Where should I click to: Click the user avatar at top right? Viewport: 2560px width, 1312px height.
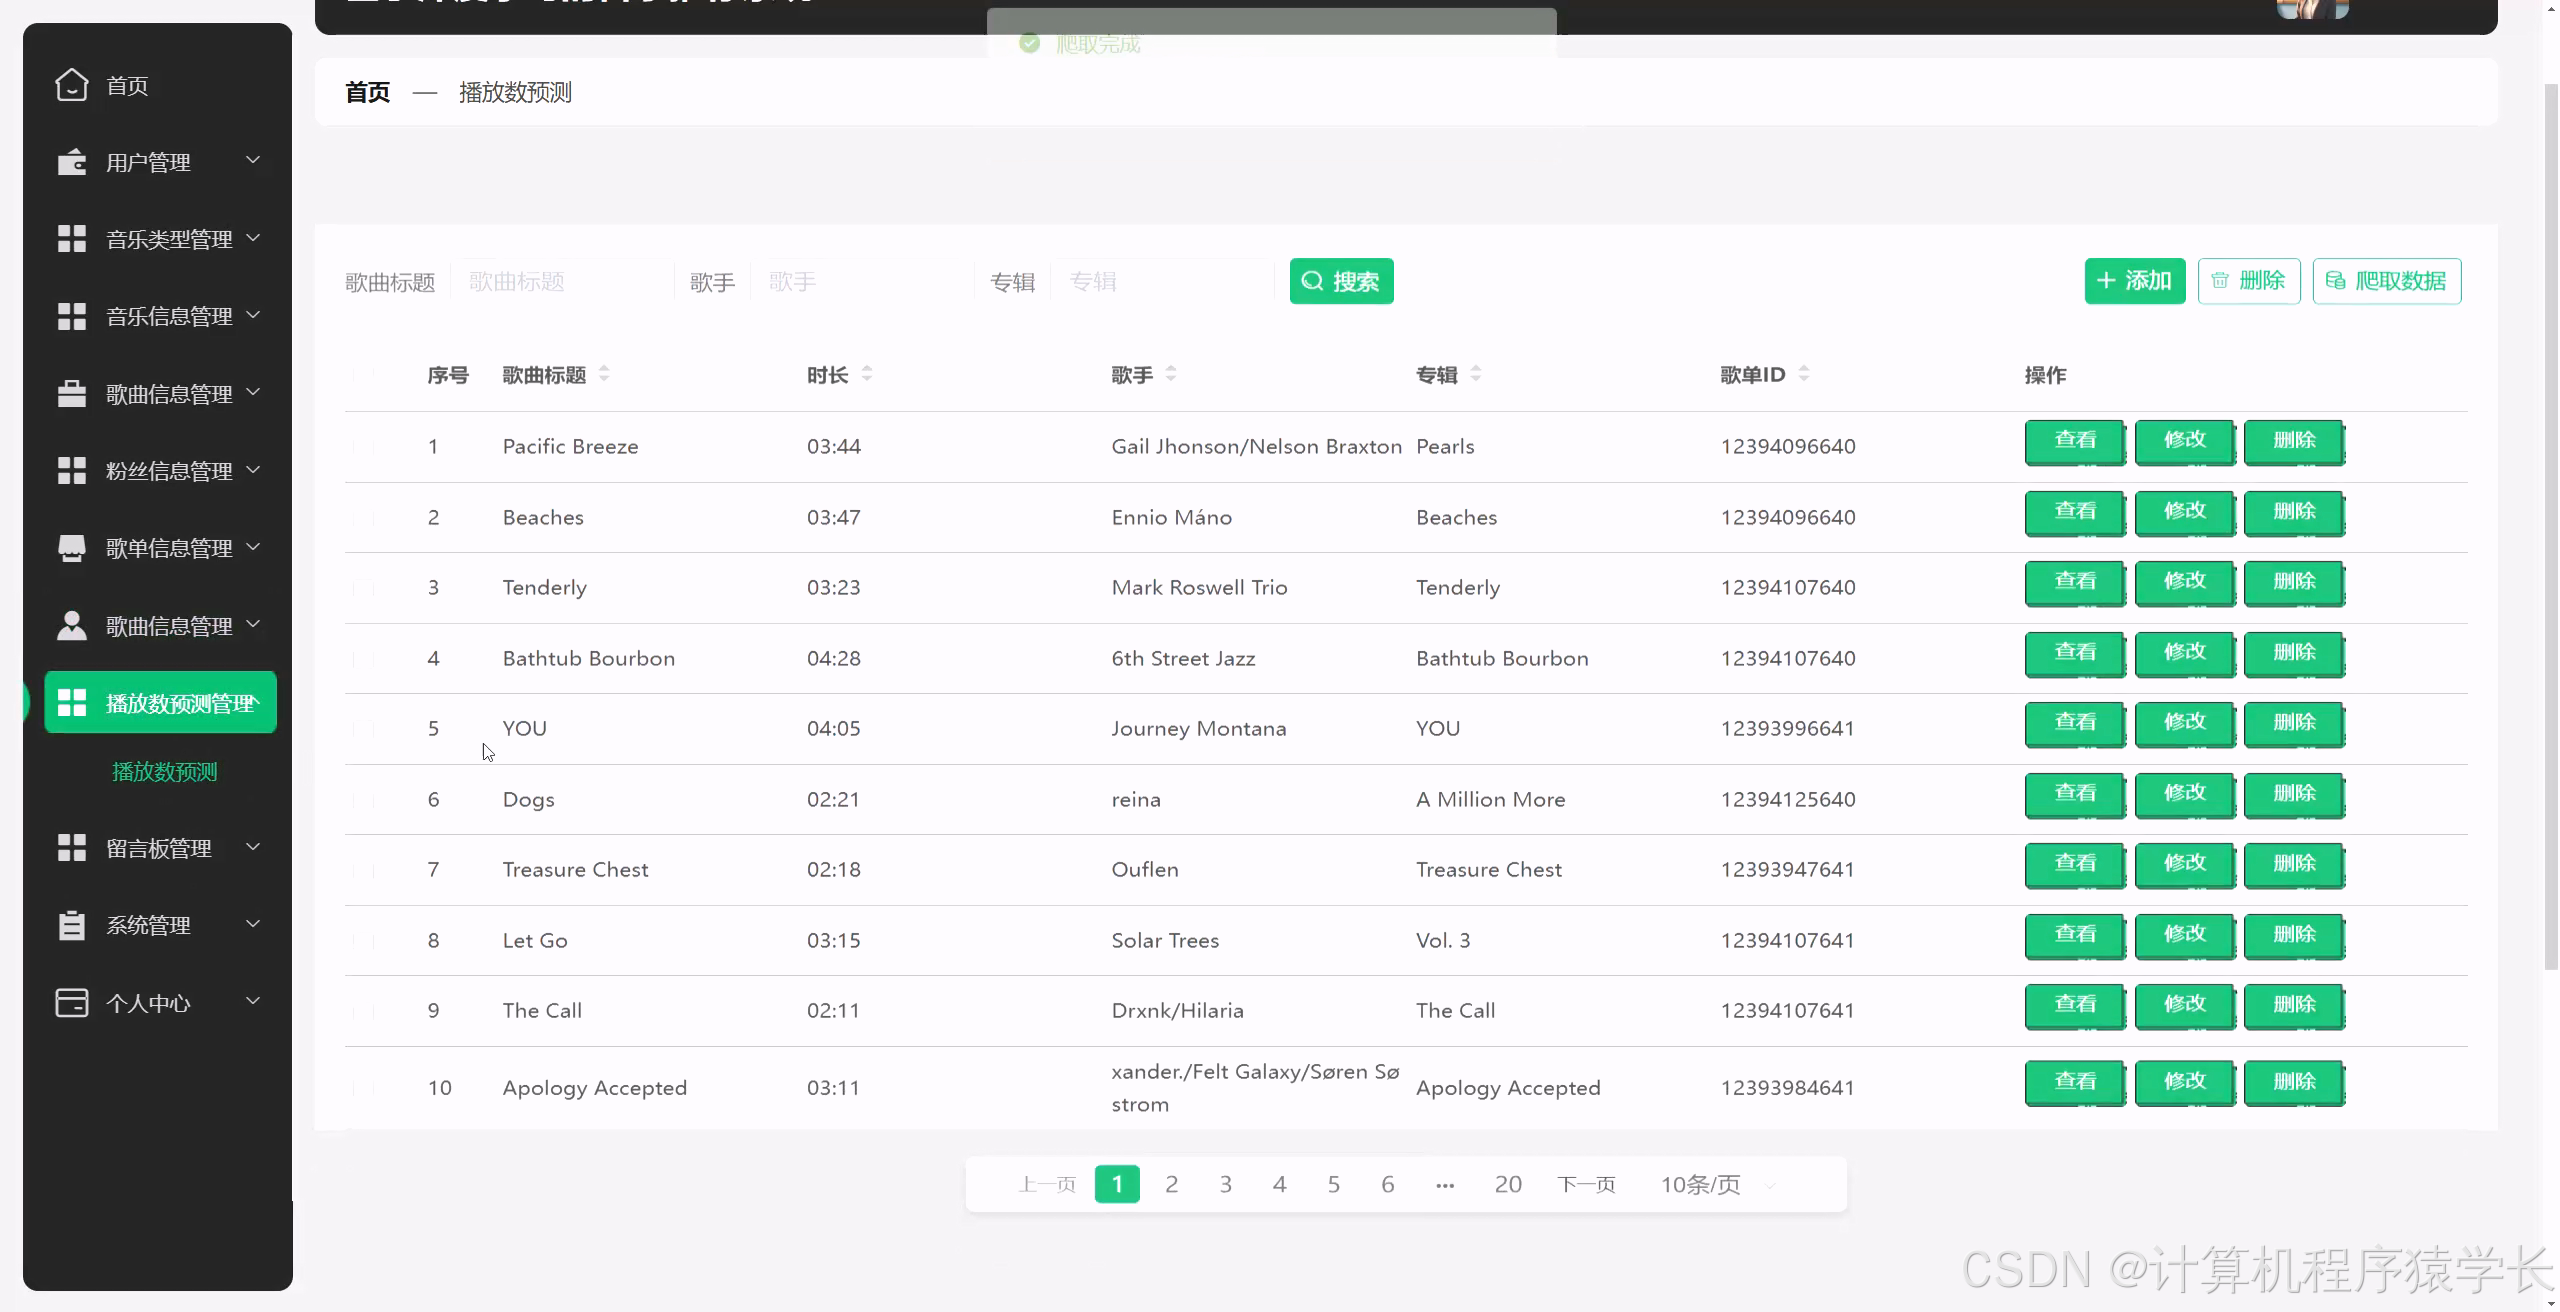coord(2311,8)
